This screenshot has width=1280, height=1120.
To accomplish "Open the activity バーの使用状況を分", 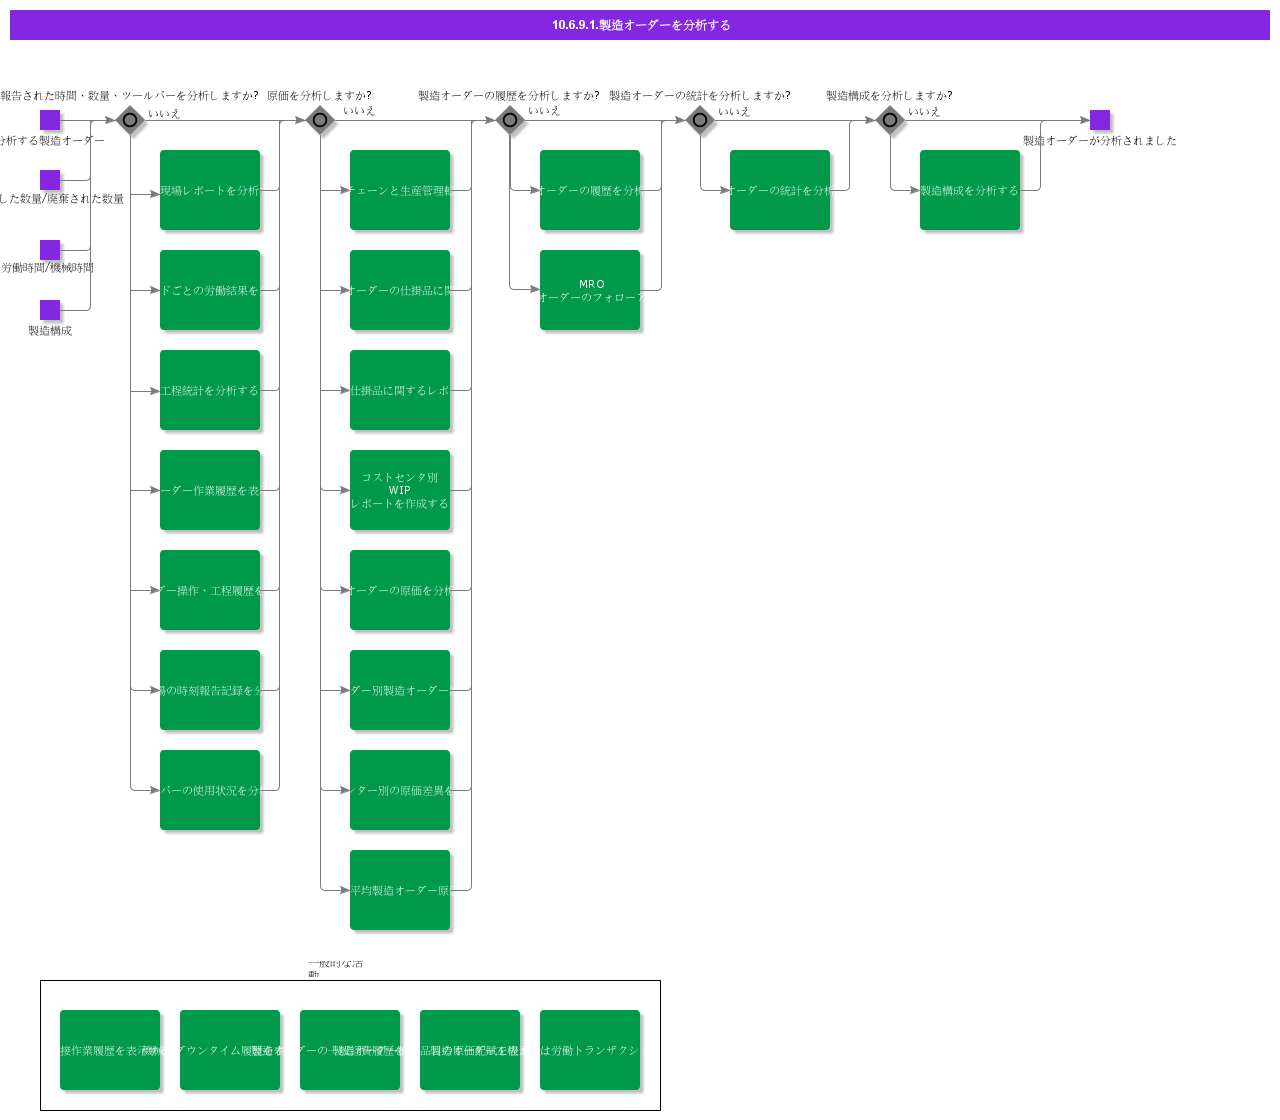I will [x=210, y=790].
